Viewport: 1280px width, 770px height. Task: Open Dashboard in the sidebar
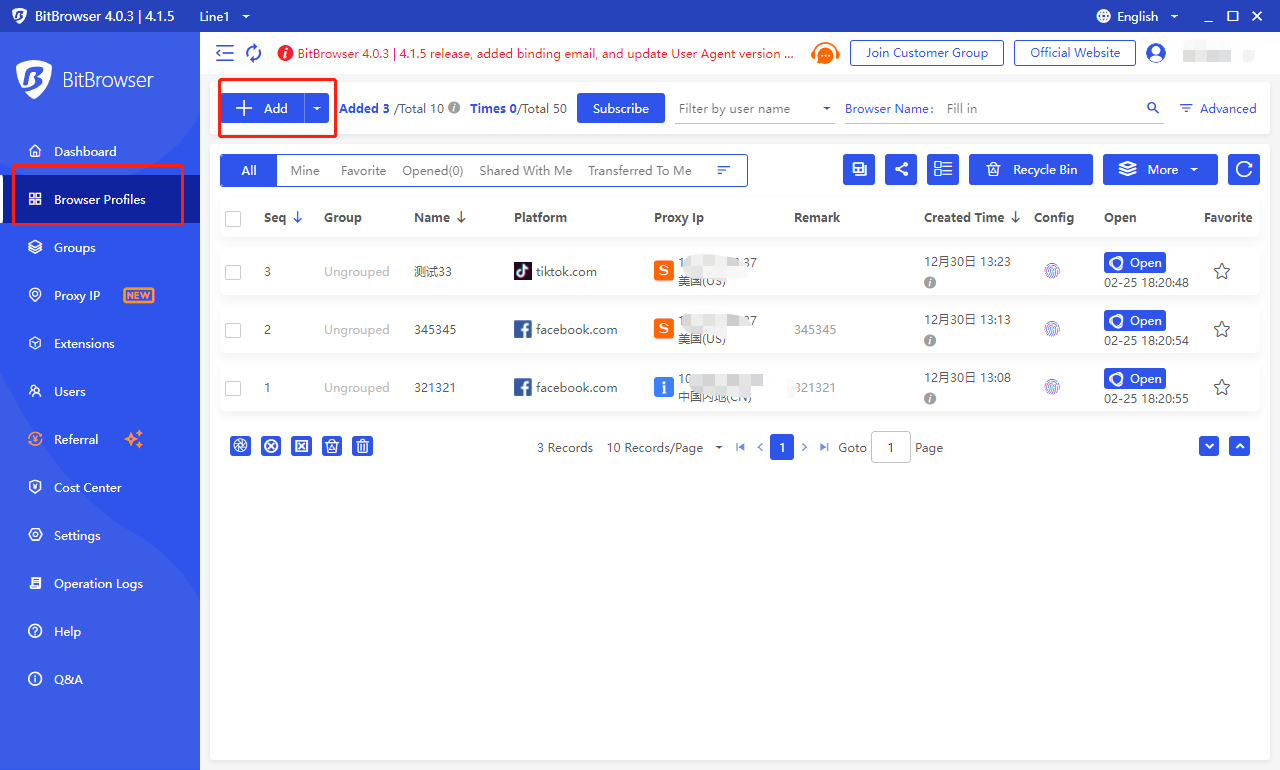pyautogui.click(x=100, y=151)
